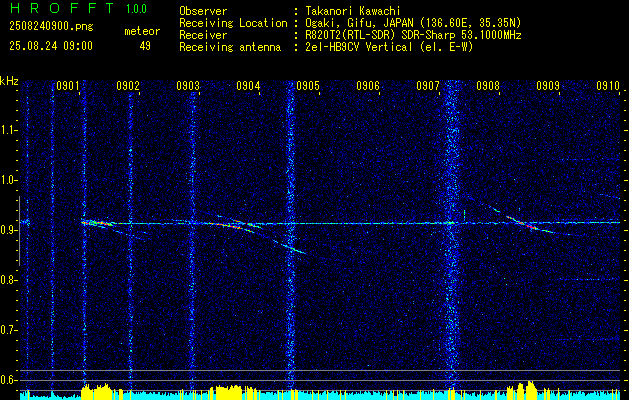Select the 0.7 kHz axis label
This screenshot has height=400, width=629.
(x=9, y=330)
